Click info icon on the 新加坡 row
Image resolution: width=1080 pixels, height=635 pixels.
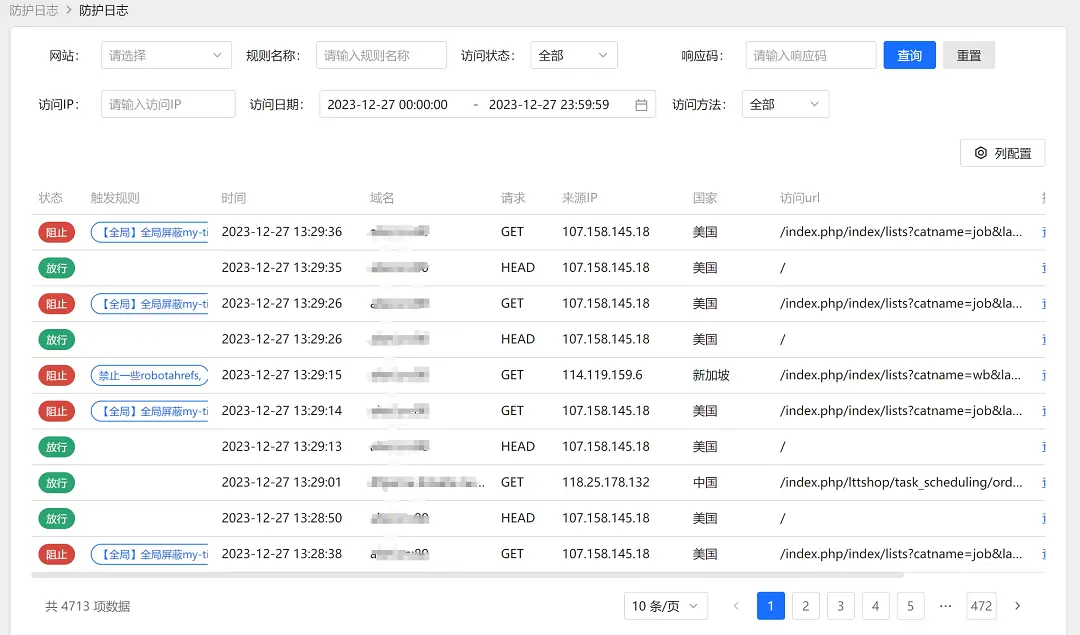click(x=1043, y=375)
